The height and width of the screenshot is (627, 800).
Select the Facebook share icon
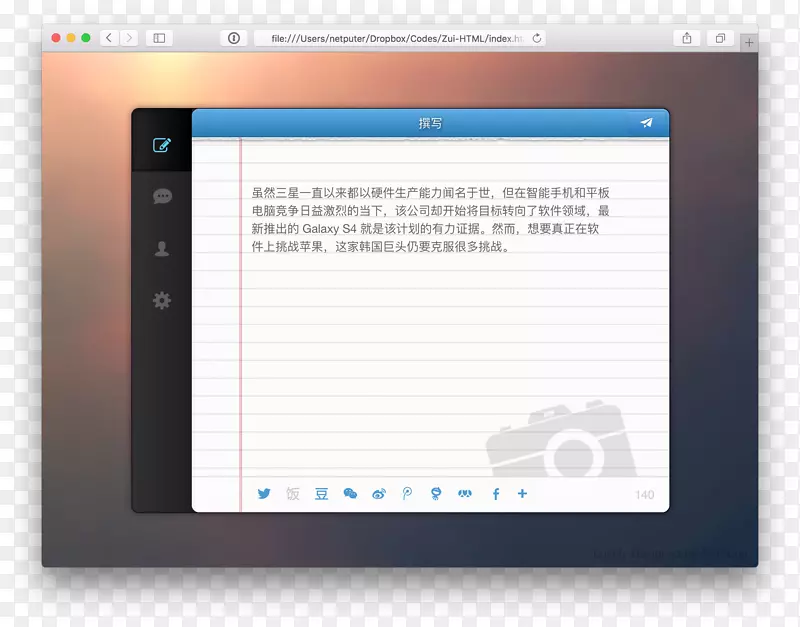point(495,493)
